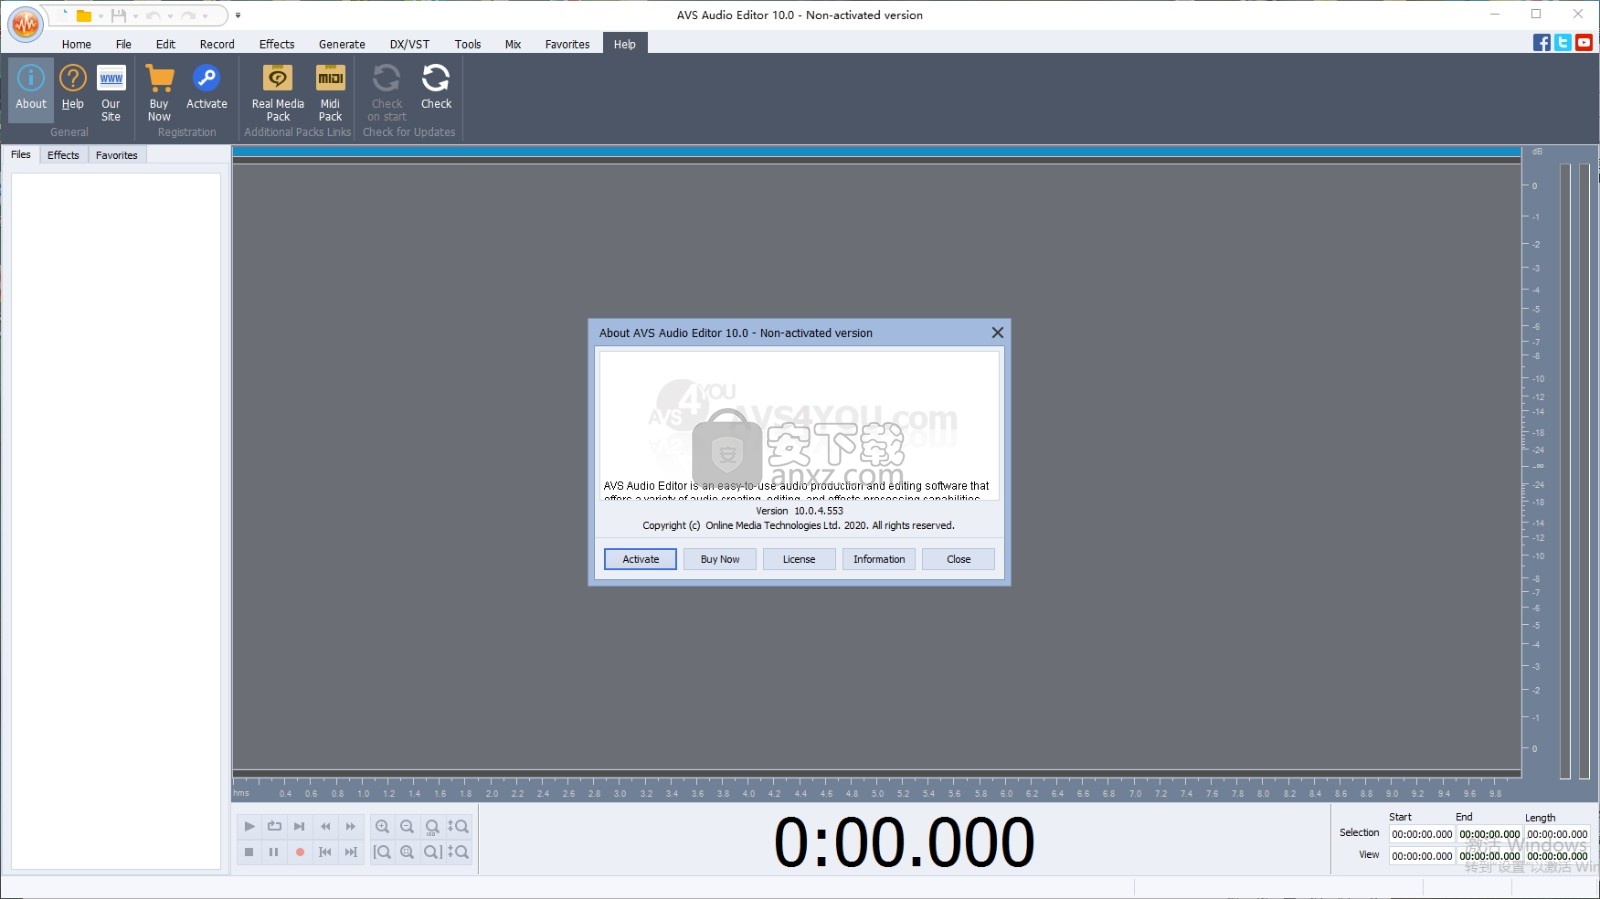Expand the save dropdown arrow
Image resolution: width=1600 pixels, height=899 pixels.
(x=136, y=16)
